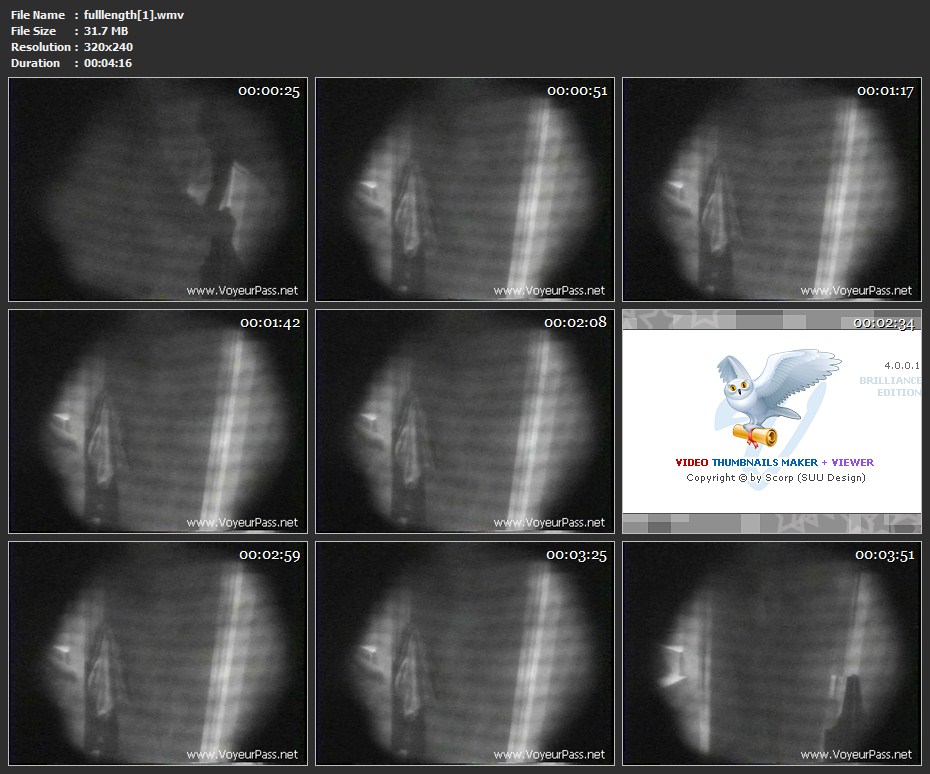Click the file name fulllength[1].wmv

(120, 15)
